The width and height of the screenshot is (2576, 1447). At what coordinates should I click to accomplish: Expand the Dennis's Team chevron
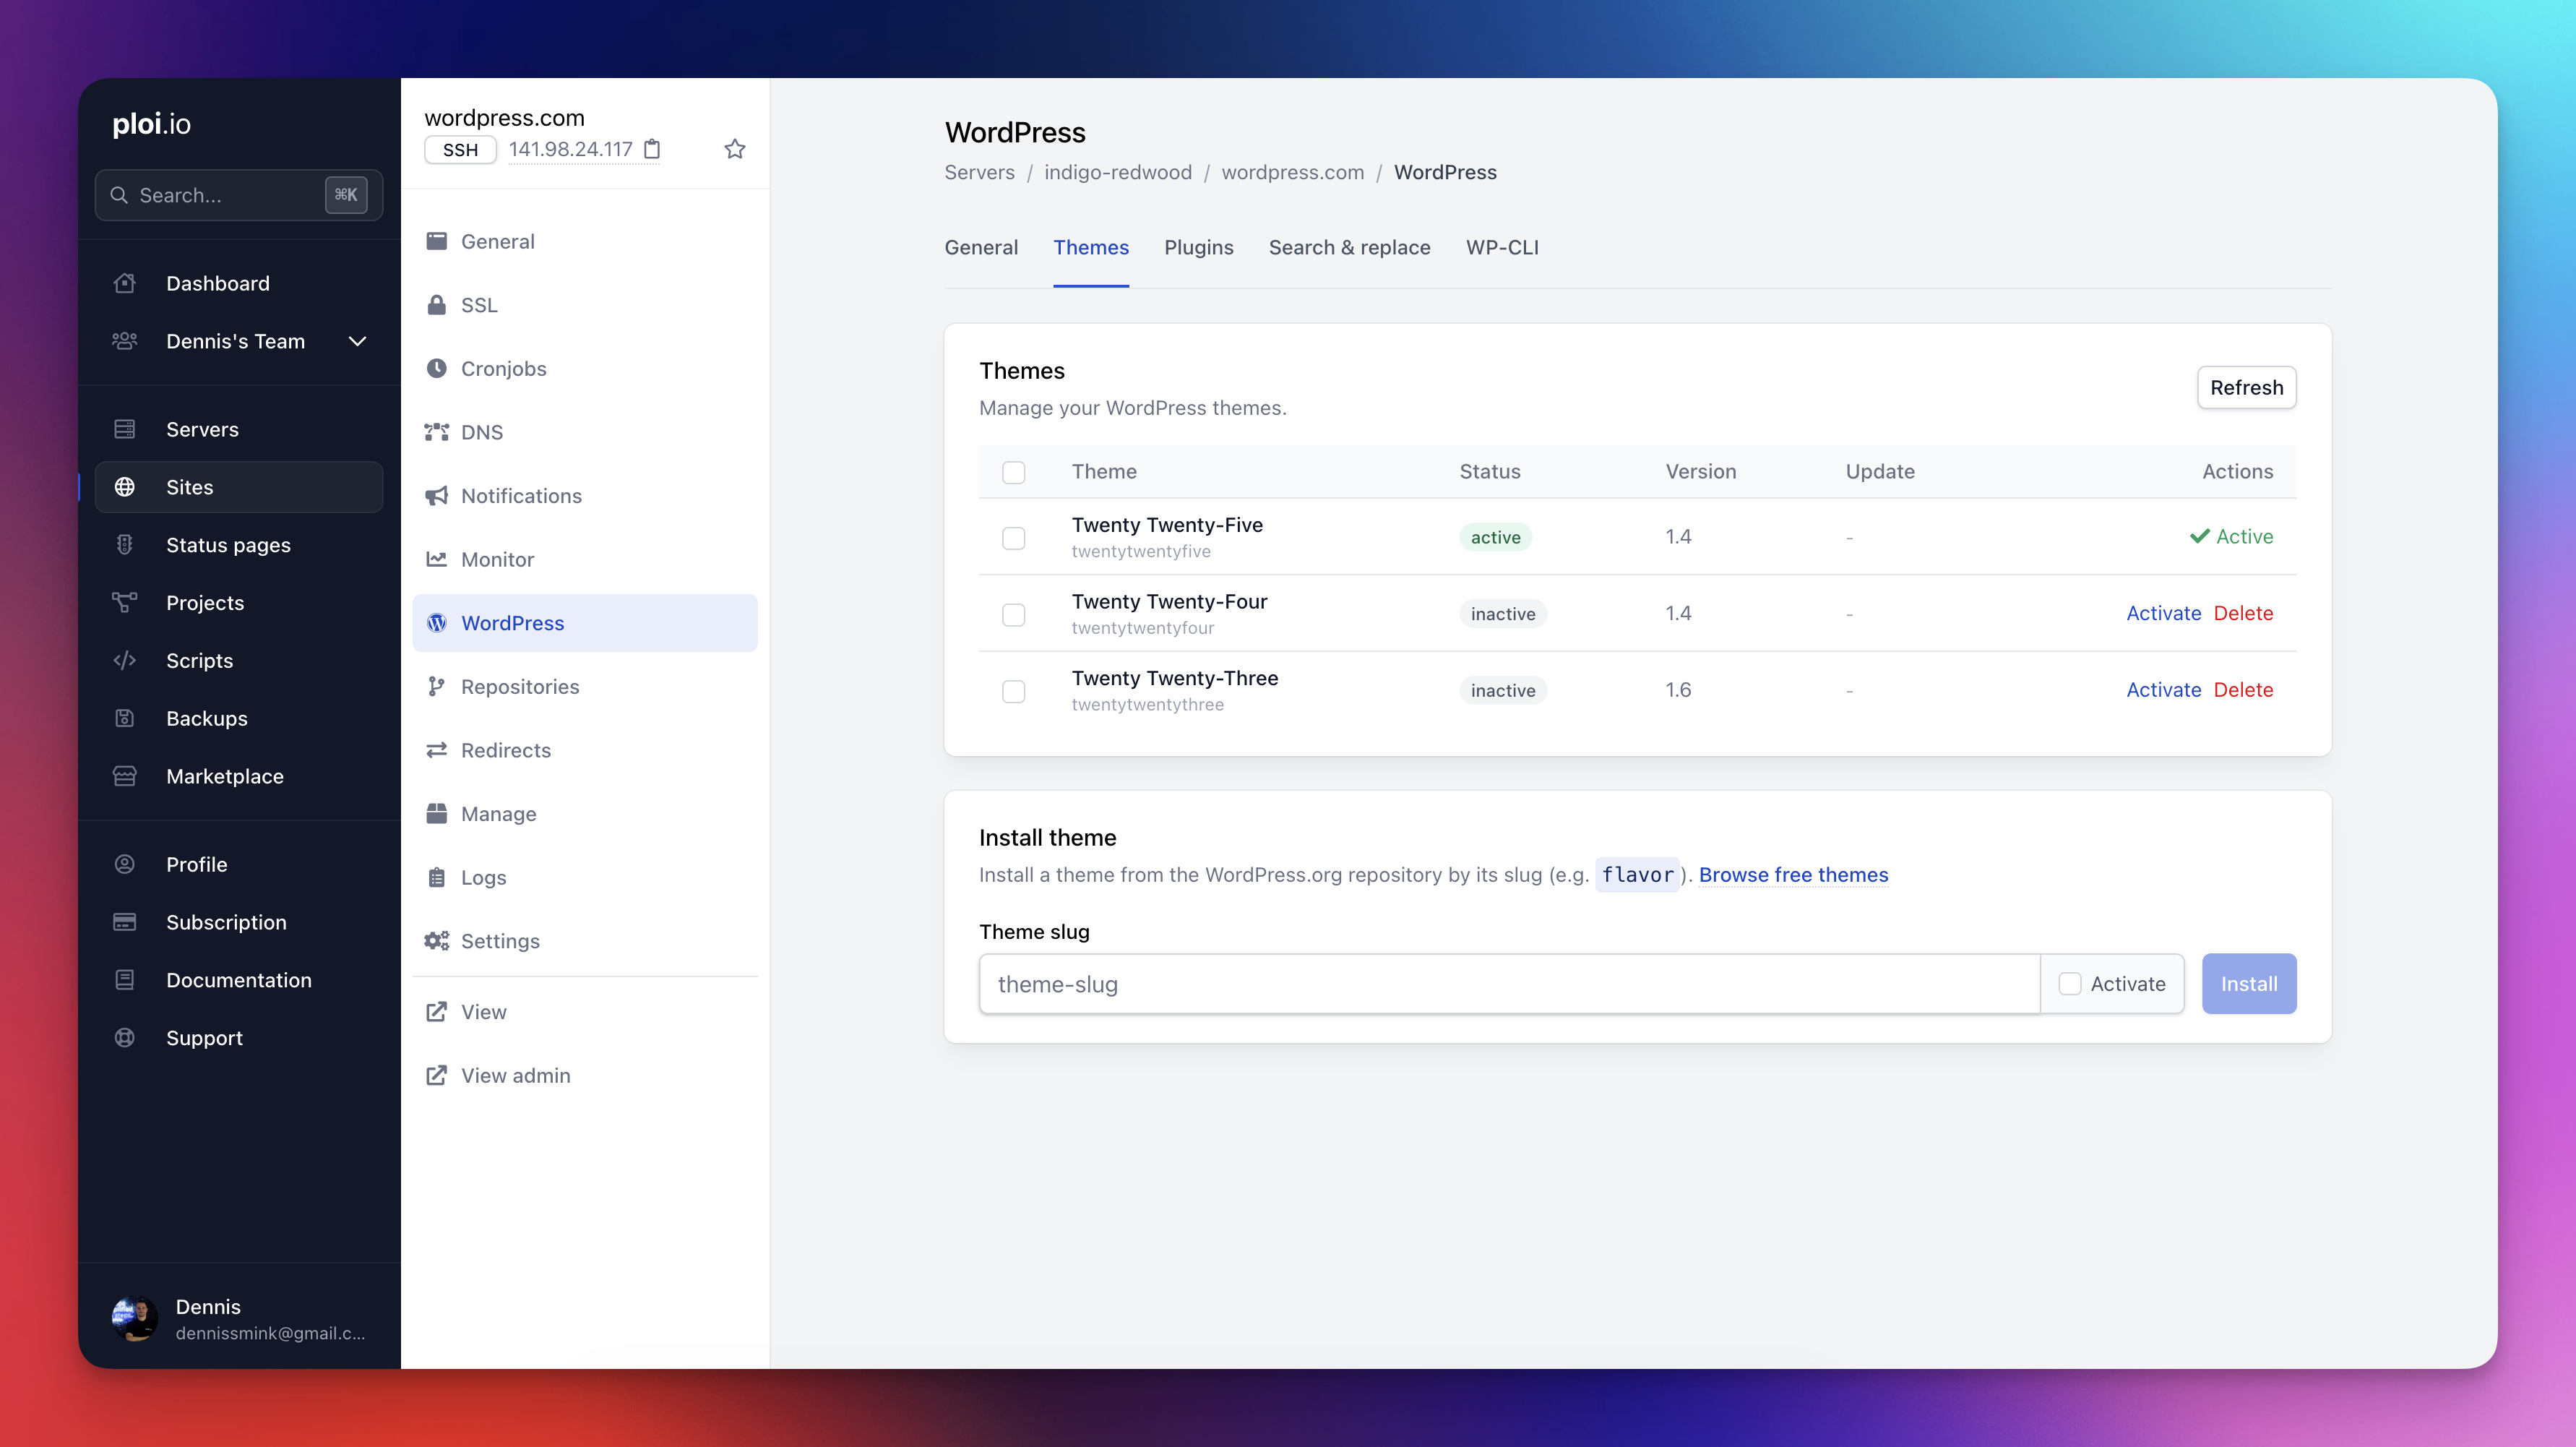(357, 341)
